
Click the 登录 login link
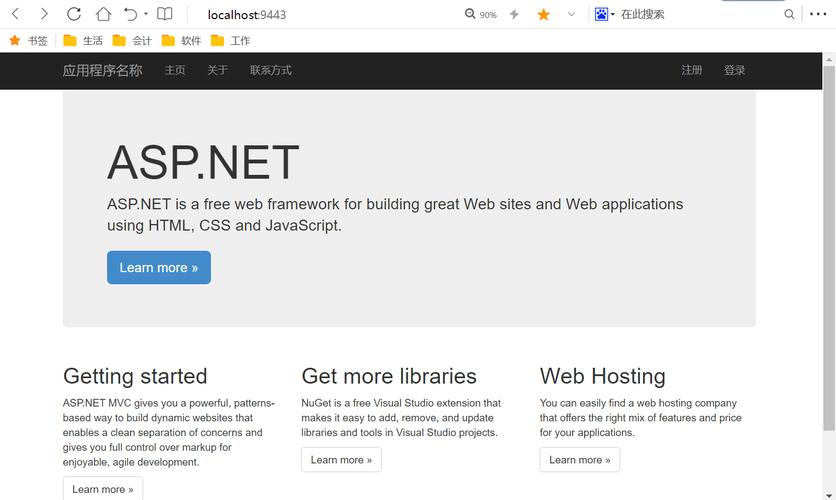click(735, 70)
